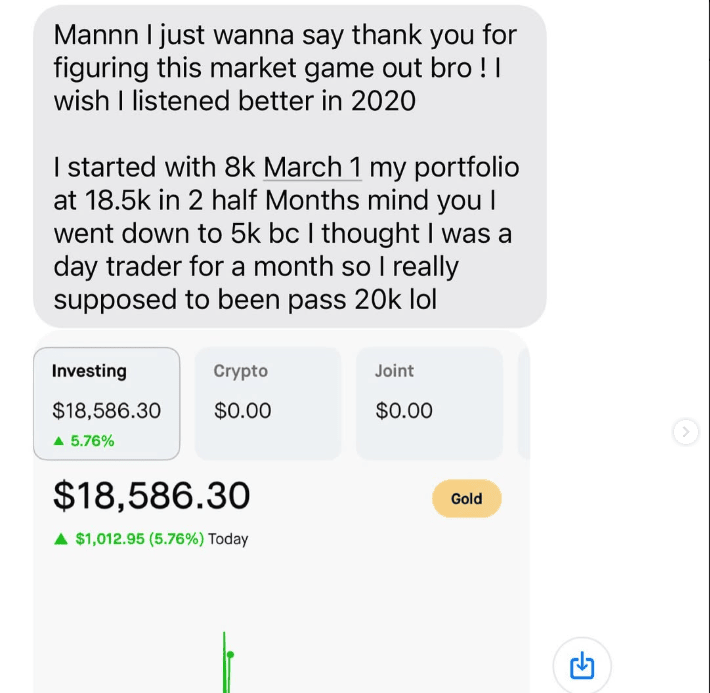
Task: Click the green portfolio chart line
Action: 225,670
